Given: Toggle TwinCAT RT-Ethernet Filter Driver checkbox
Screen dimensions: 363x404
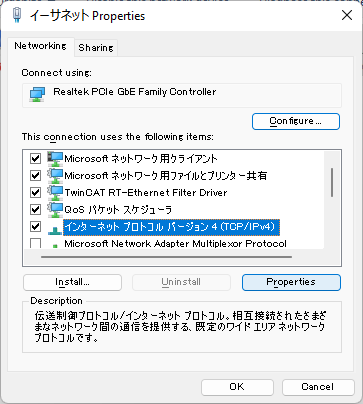Looking at the screenshot, I should tap(35, 193).
